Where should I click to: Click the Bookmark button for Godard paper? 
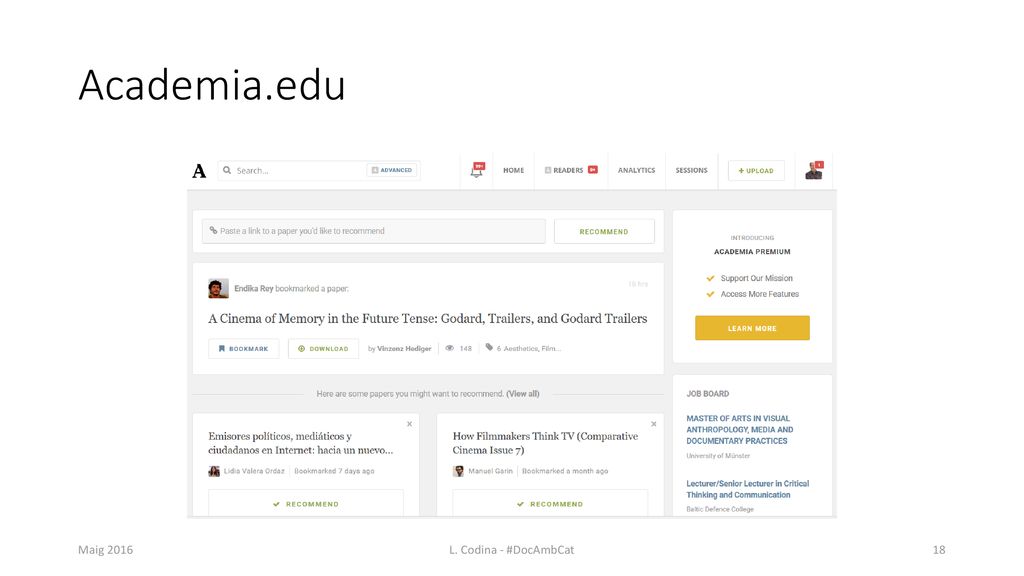point(244,349)
